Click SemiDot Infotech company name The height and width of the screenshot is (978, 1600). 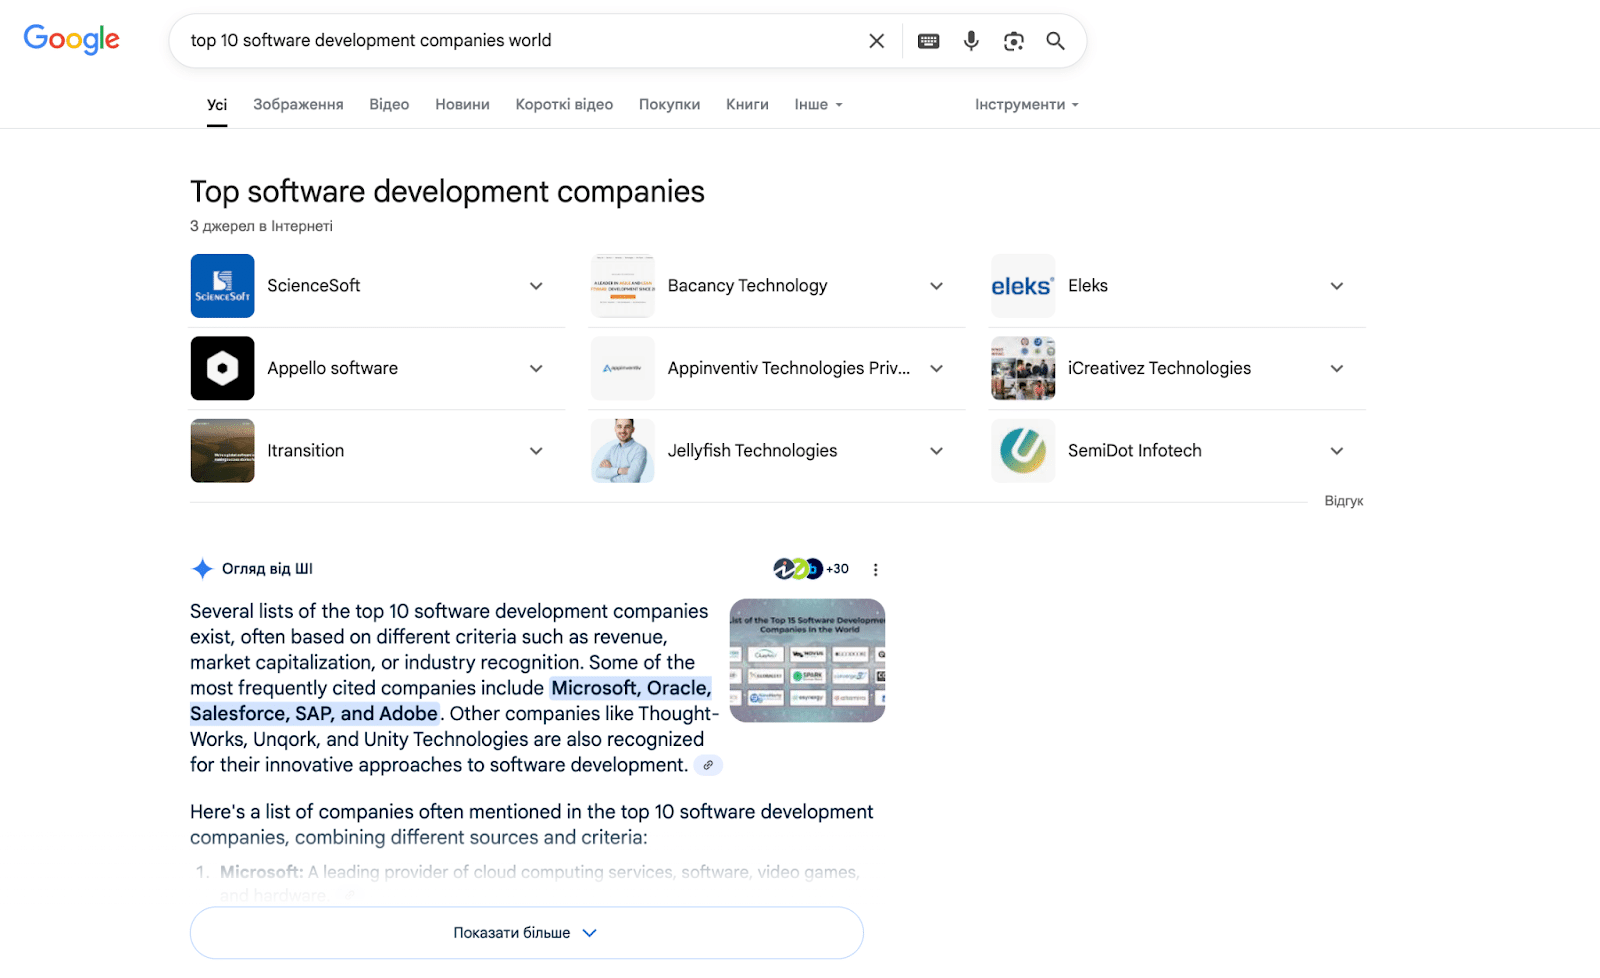[x=1135, y=451]
